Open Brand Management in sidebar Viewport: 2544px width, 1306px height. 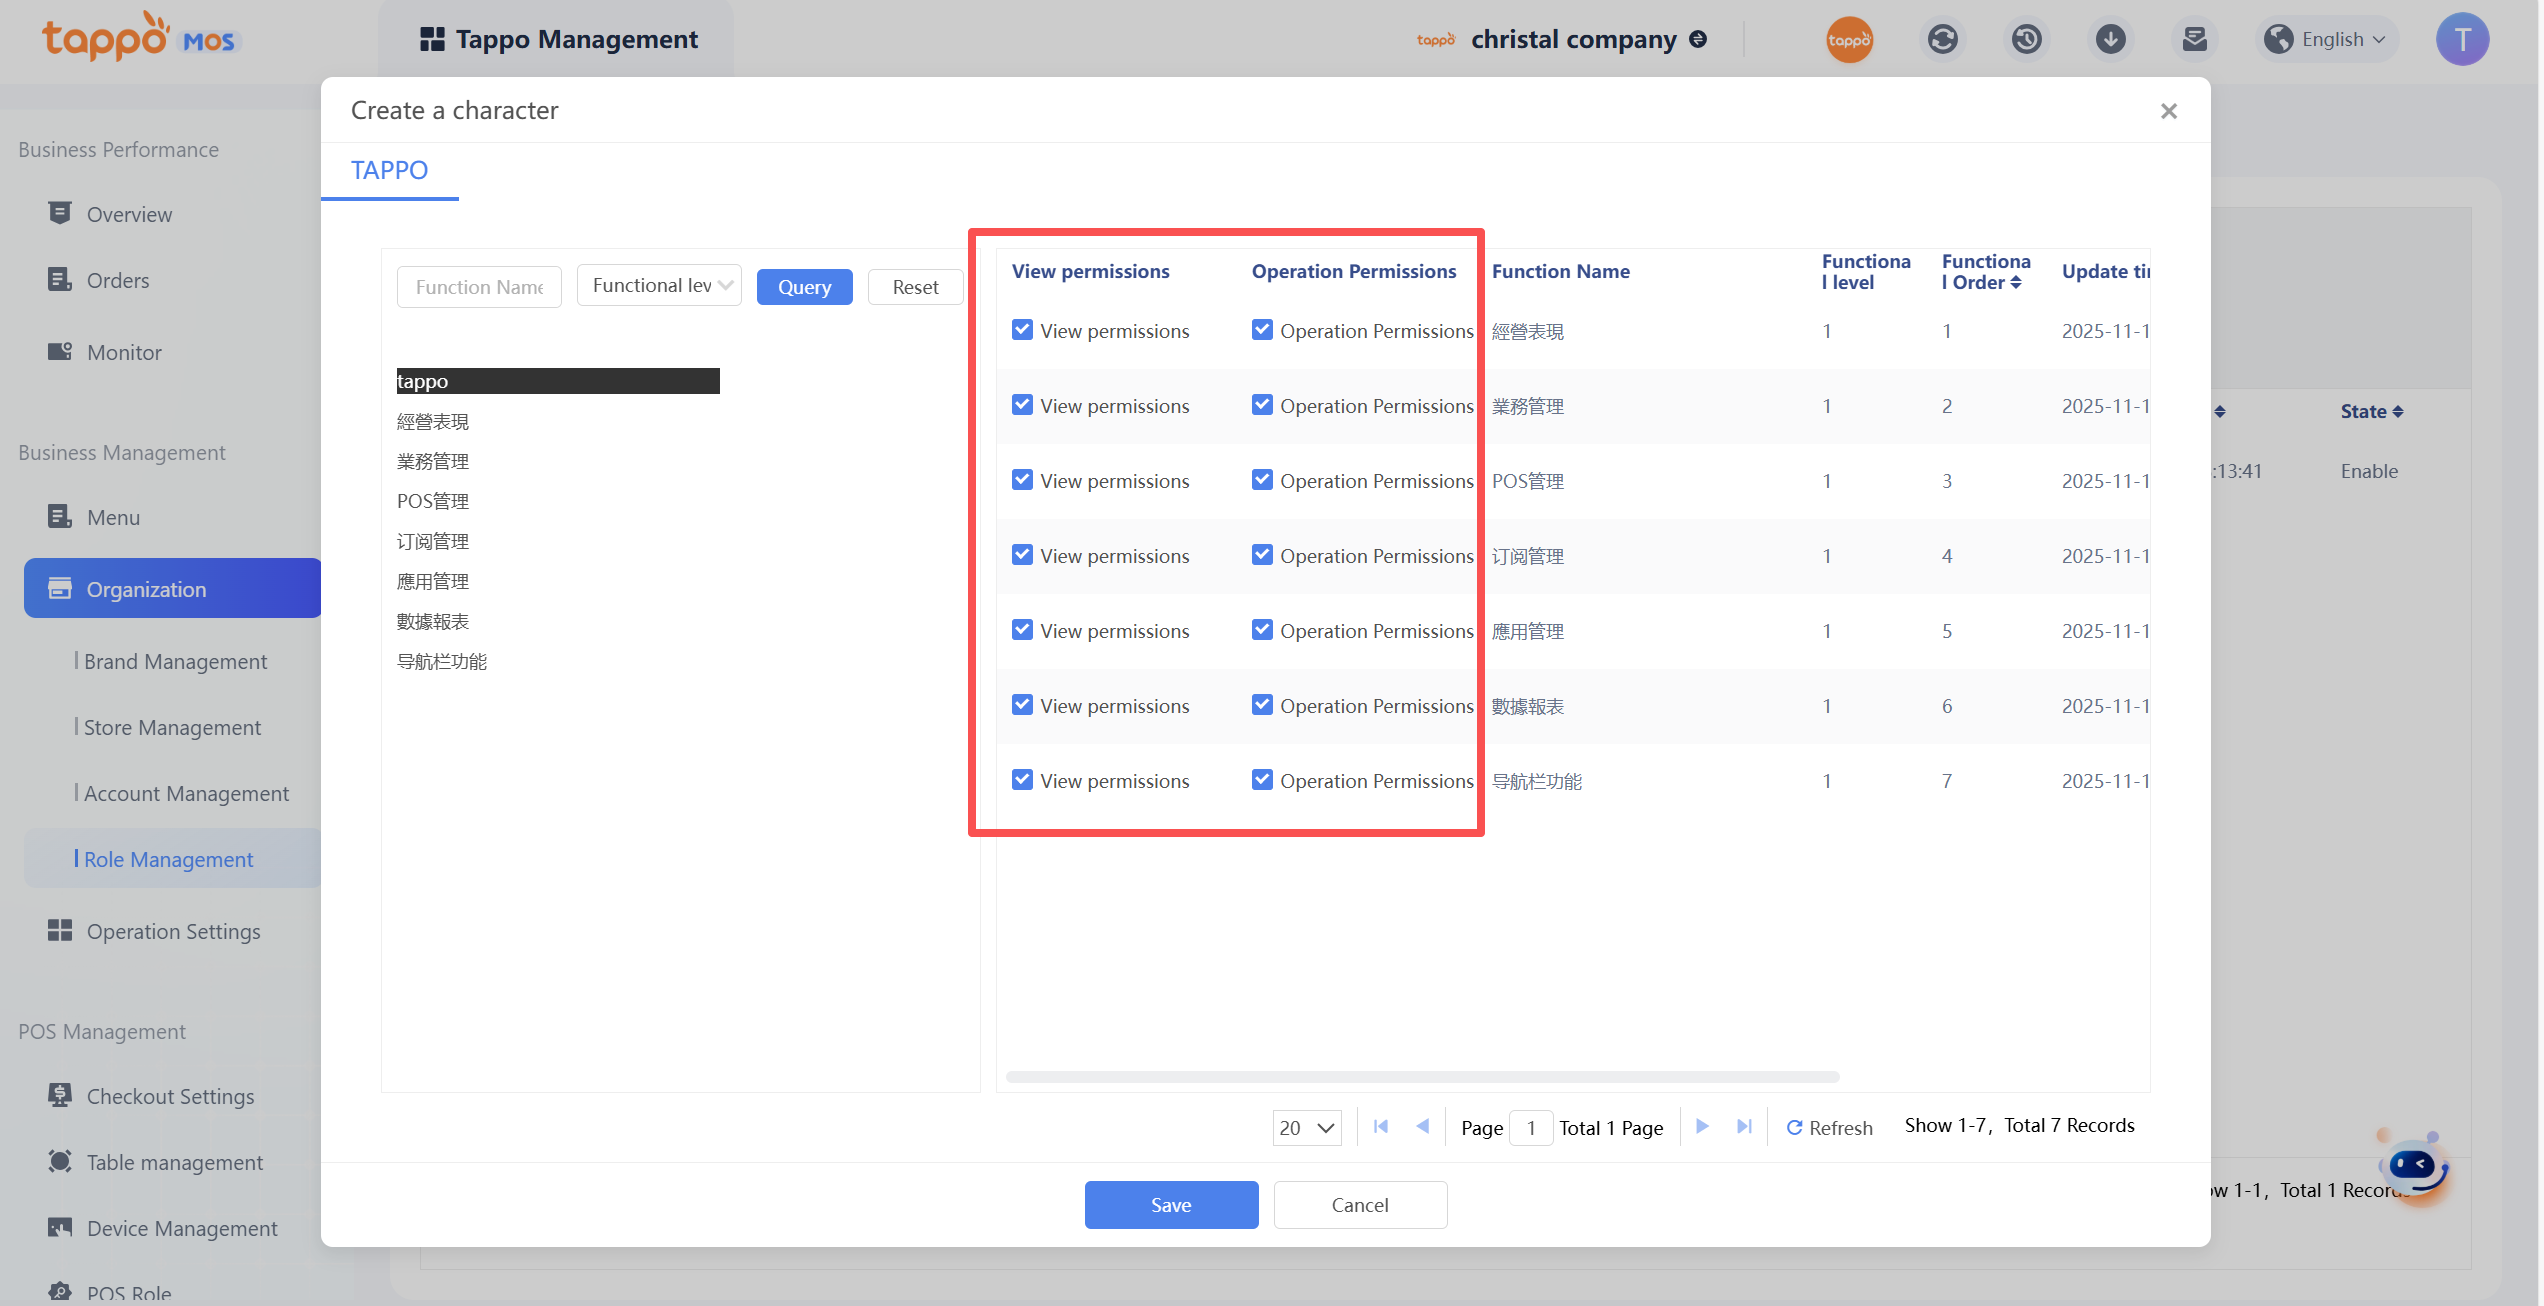[175, 661]
